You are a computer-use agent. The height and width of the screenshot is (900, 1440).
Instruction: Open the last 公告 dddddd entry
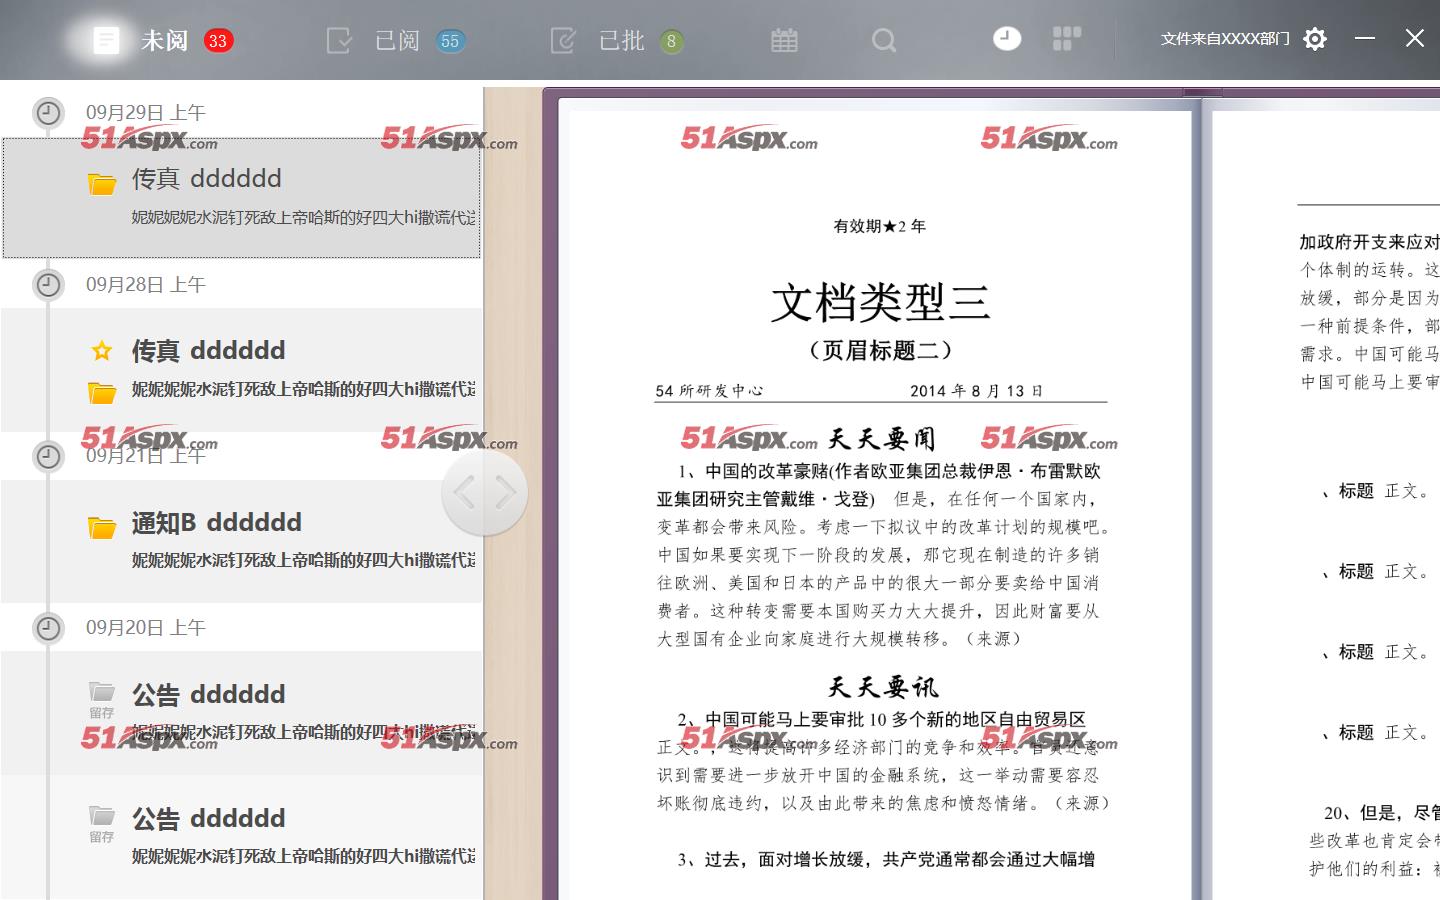208,819
